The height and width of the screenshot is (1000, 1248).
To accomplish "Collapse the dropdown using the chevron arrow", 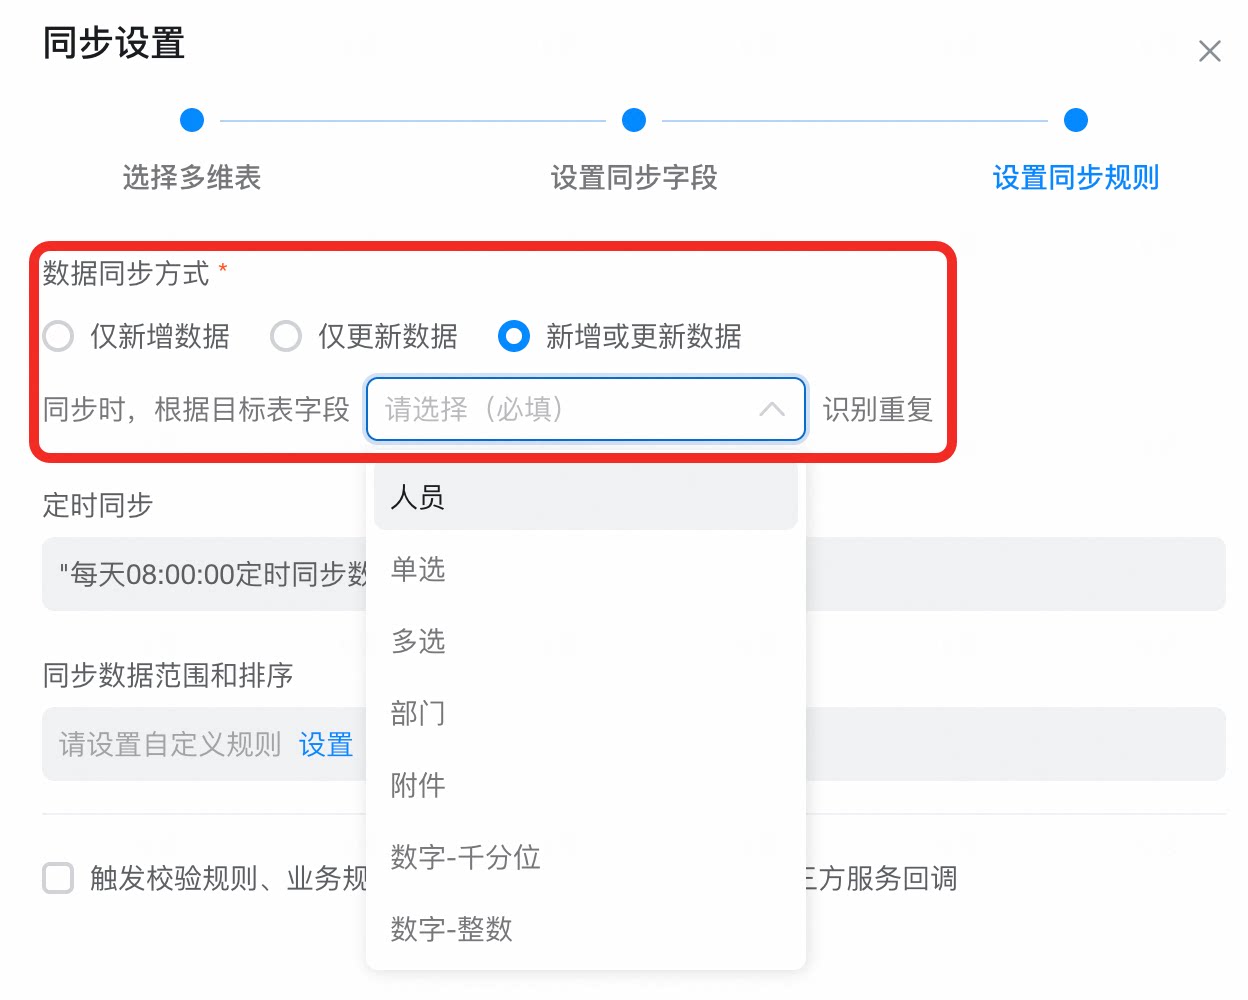I will coord(772,409).
